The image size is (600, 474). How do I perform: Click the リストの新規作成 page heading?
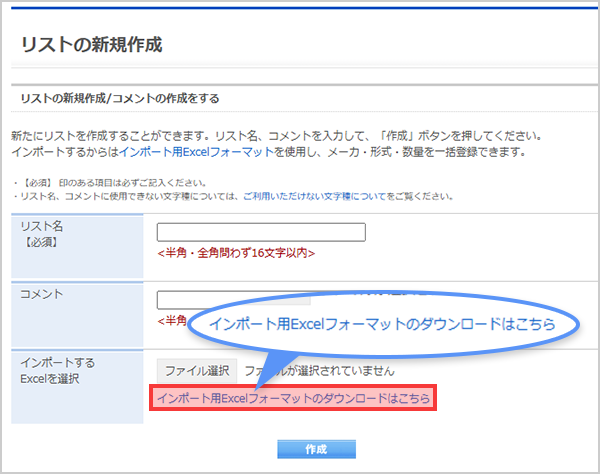[92, 44]
